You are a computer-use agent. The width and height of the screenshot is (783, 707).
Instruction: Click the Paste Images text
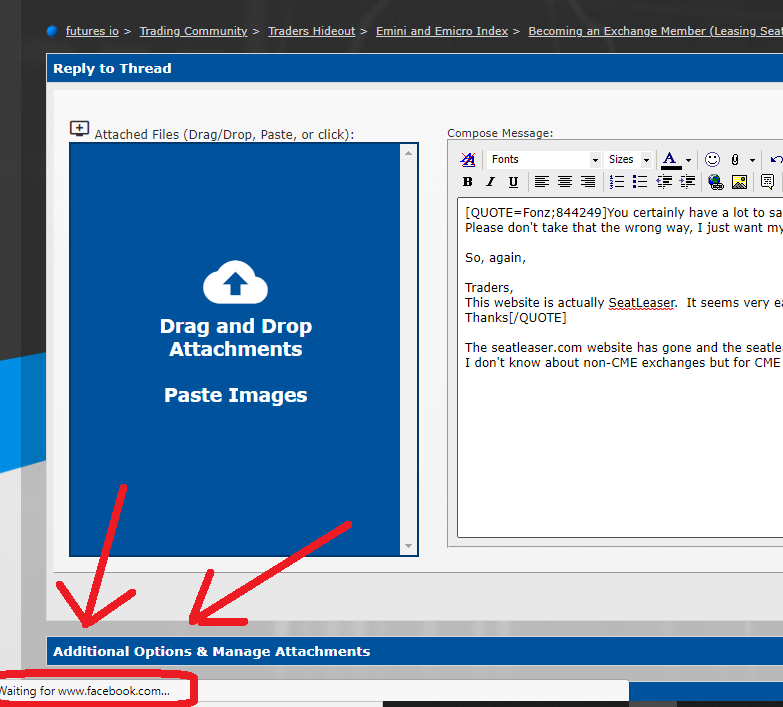[x=236, y=395]
